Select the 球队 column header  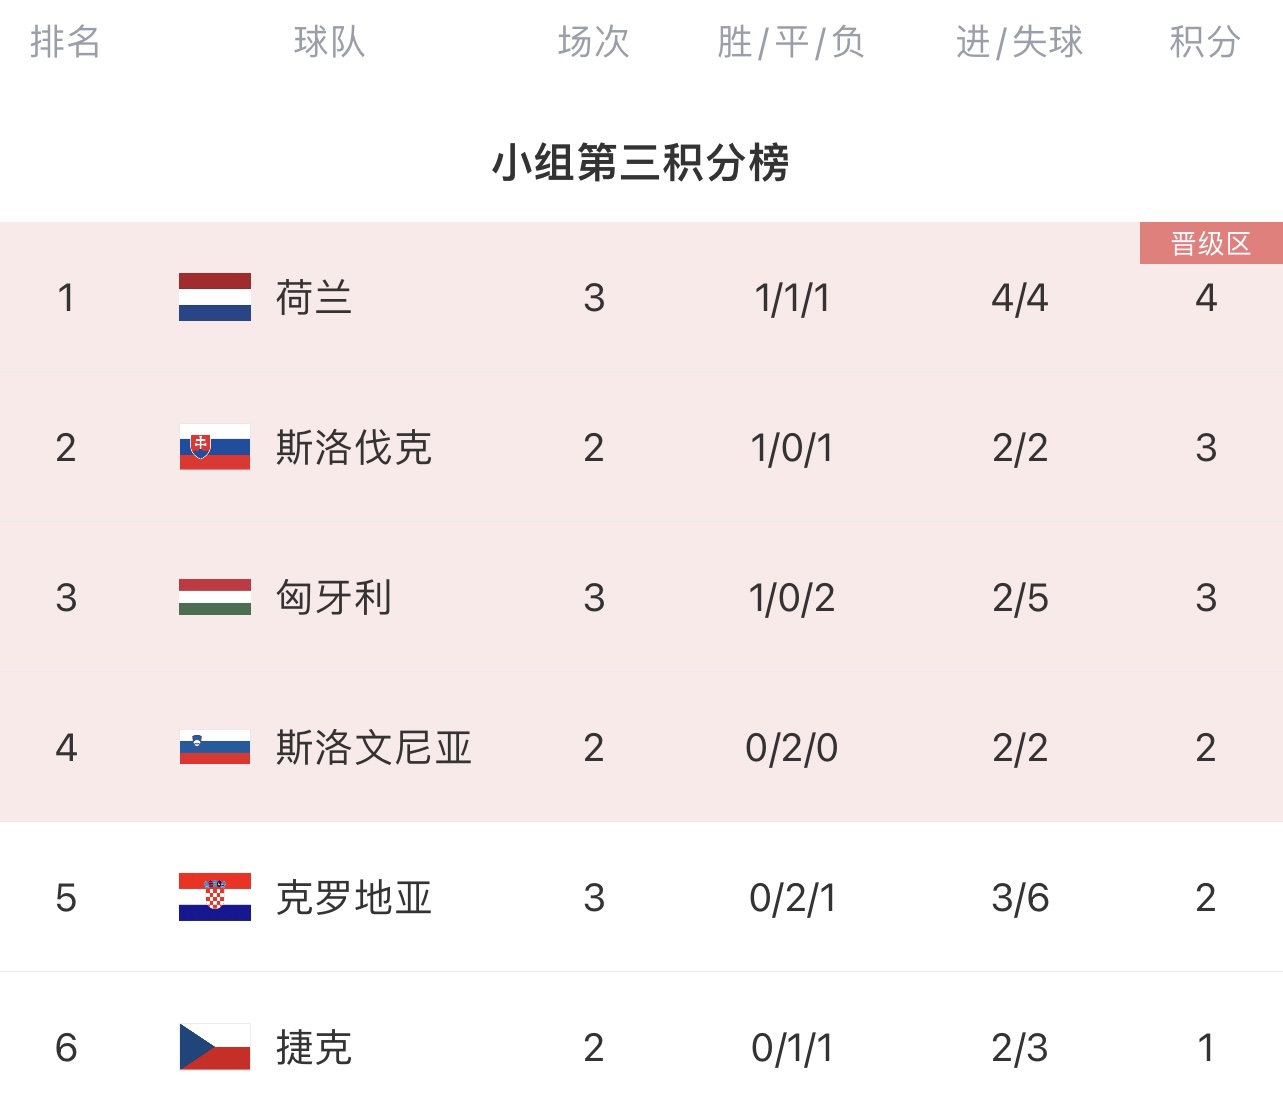tap(329, 42)
